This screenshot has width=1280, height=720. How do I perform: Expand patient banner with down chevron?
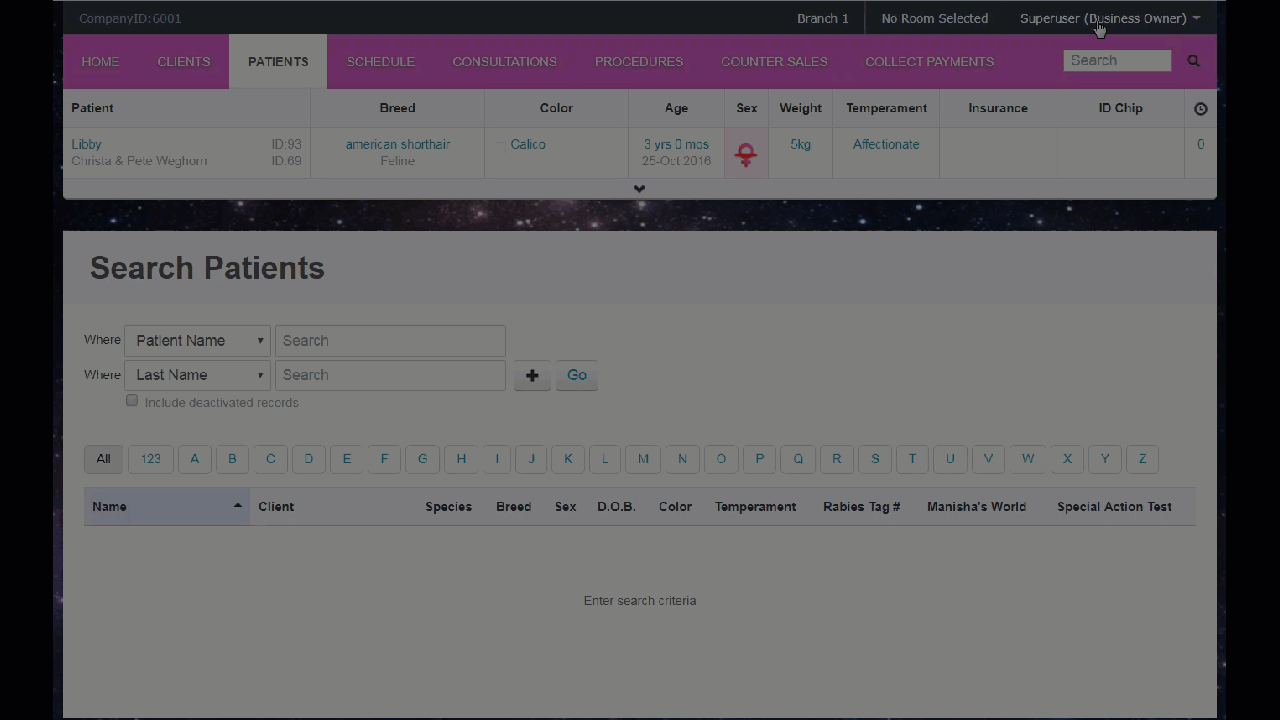tap(639, 189)
